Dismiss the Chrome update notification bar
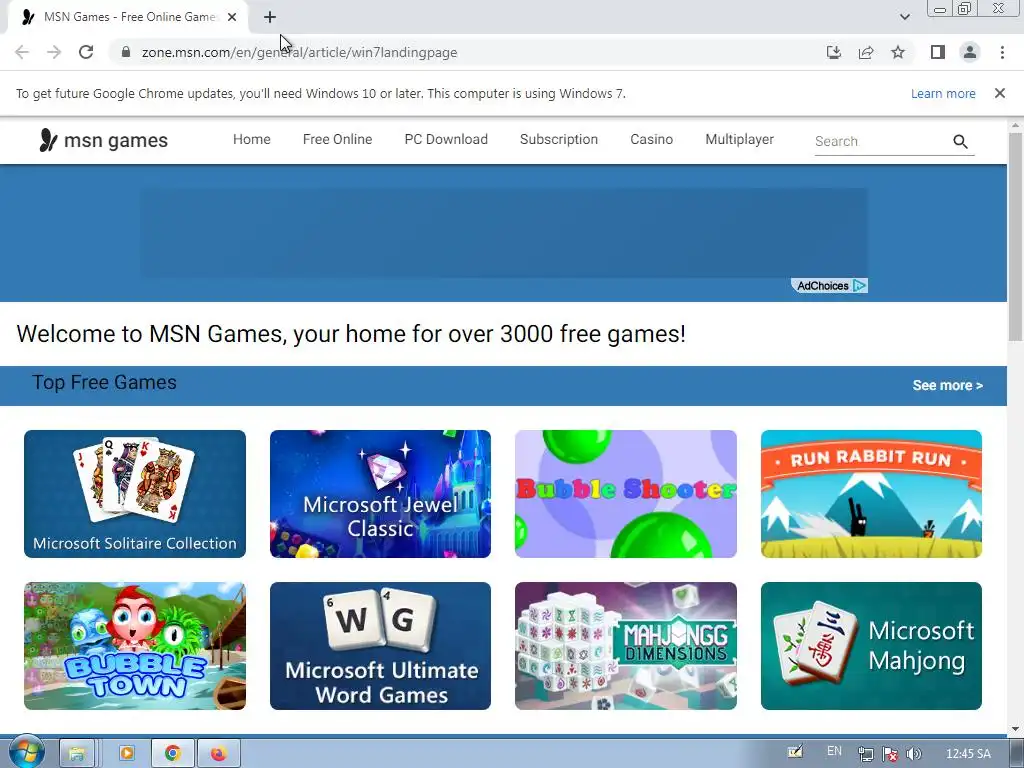Viewport: 1024px width, 768px height. pyautogui.click(x=1000, y=93)
